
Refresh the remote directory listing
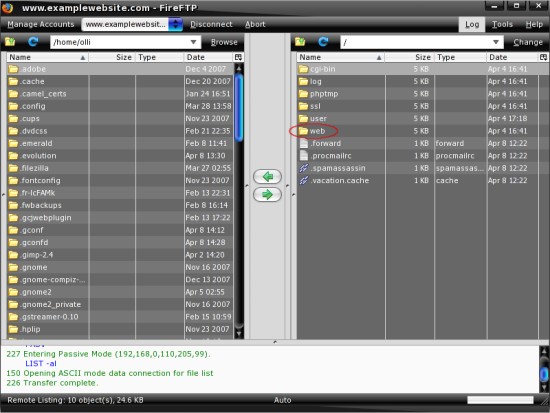click(x=323, y=42)
